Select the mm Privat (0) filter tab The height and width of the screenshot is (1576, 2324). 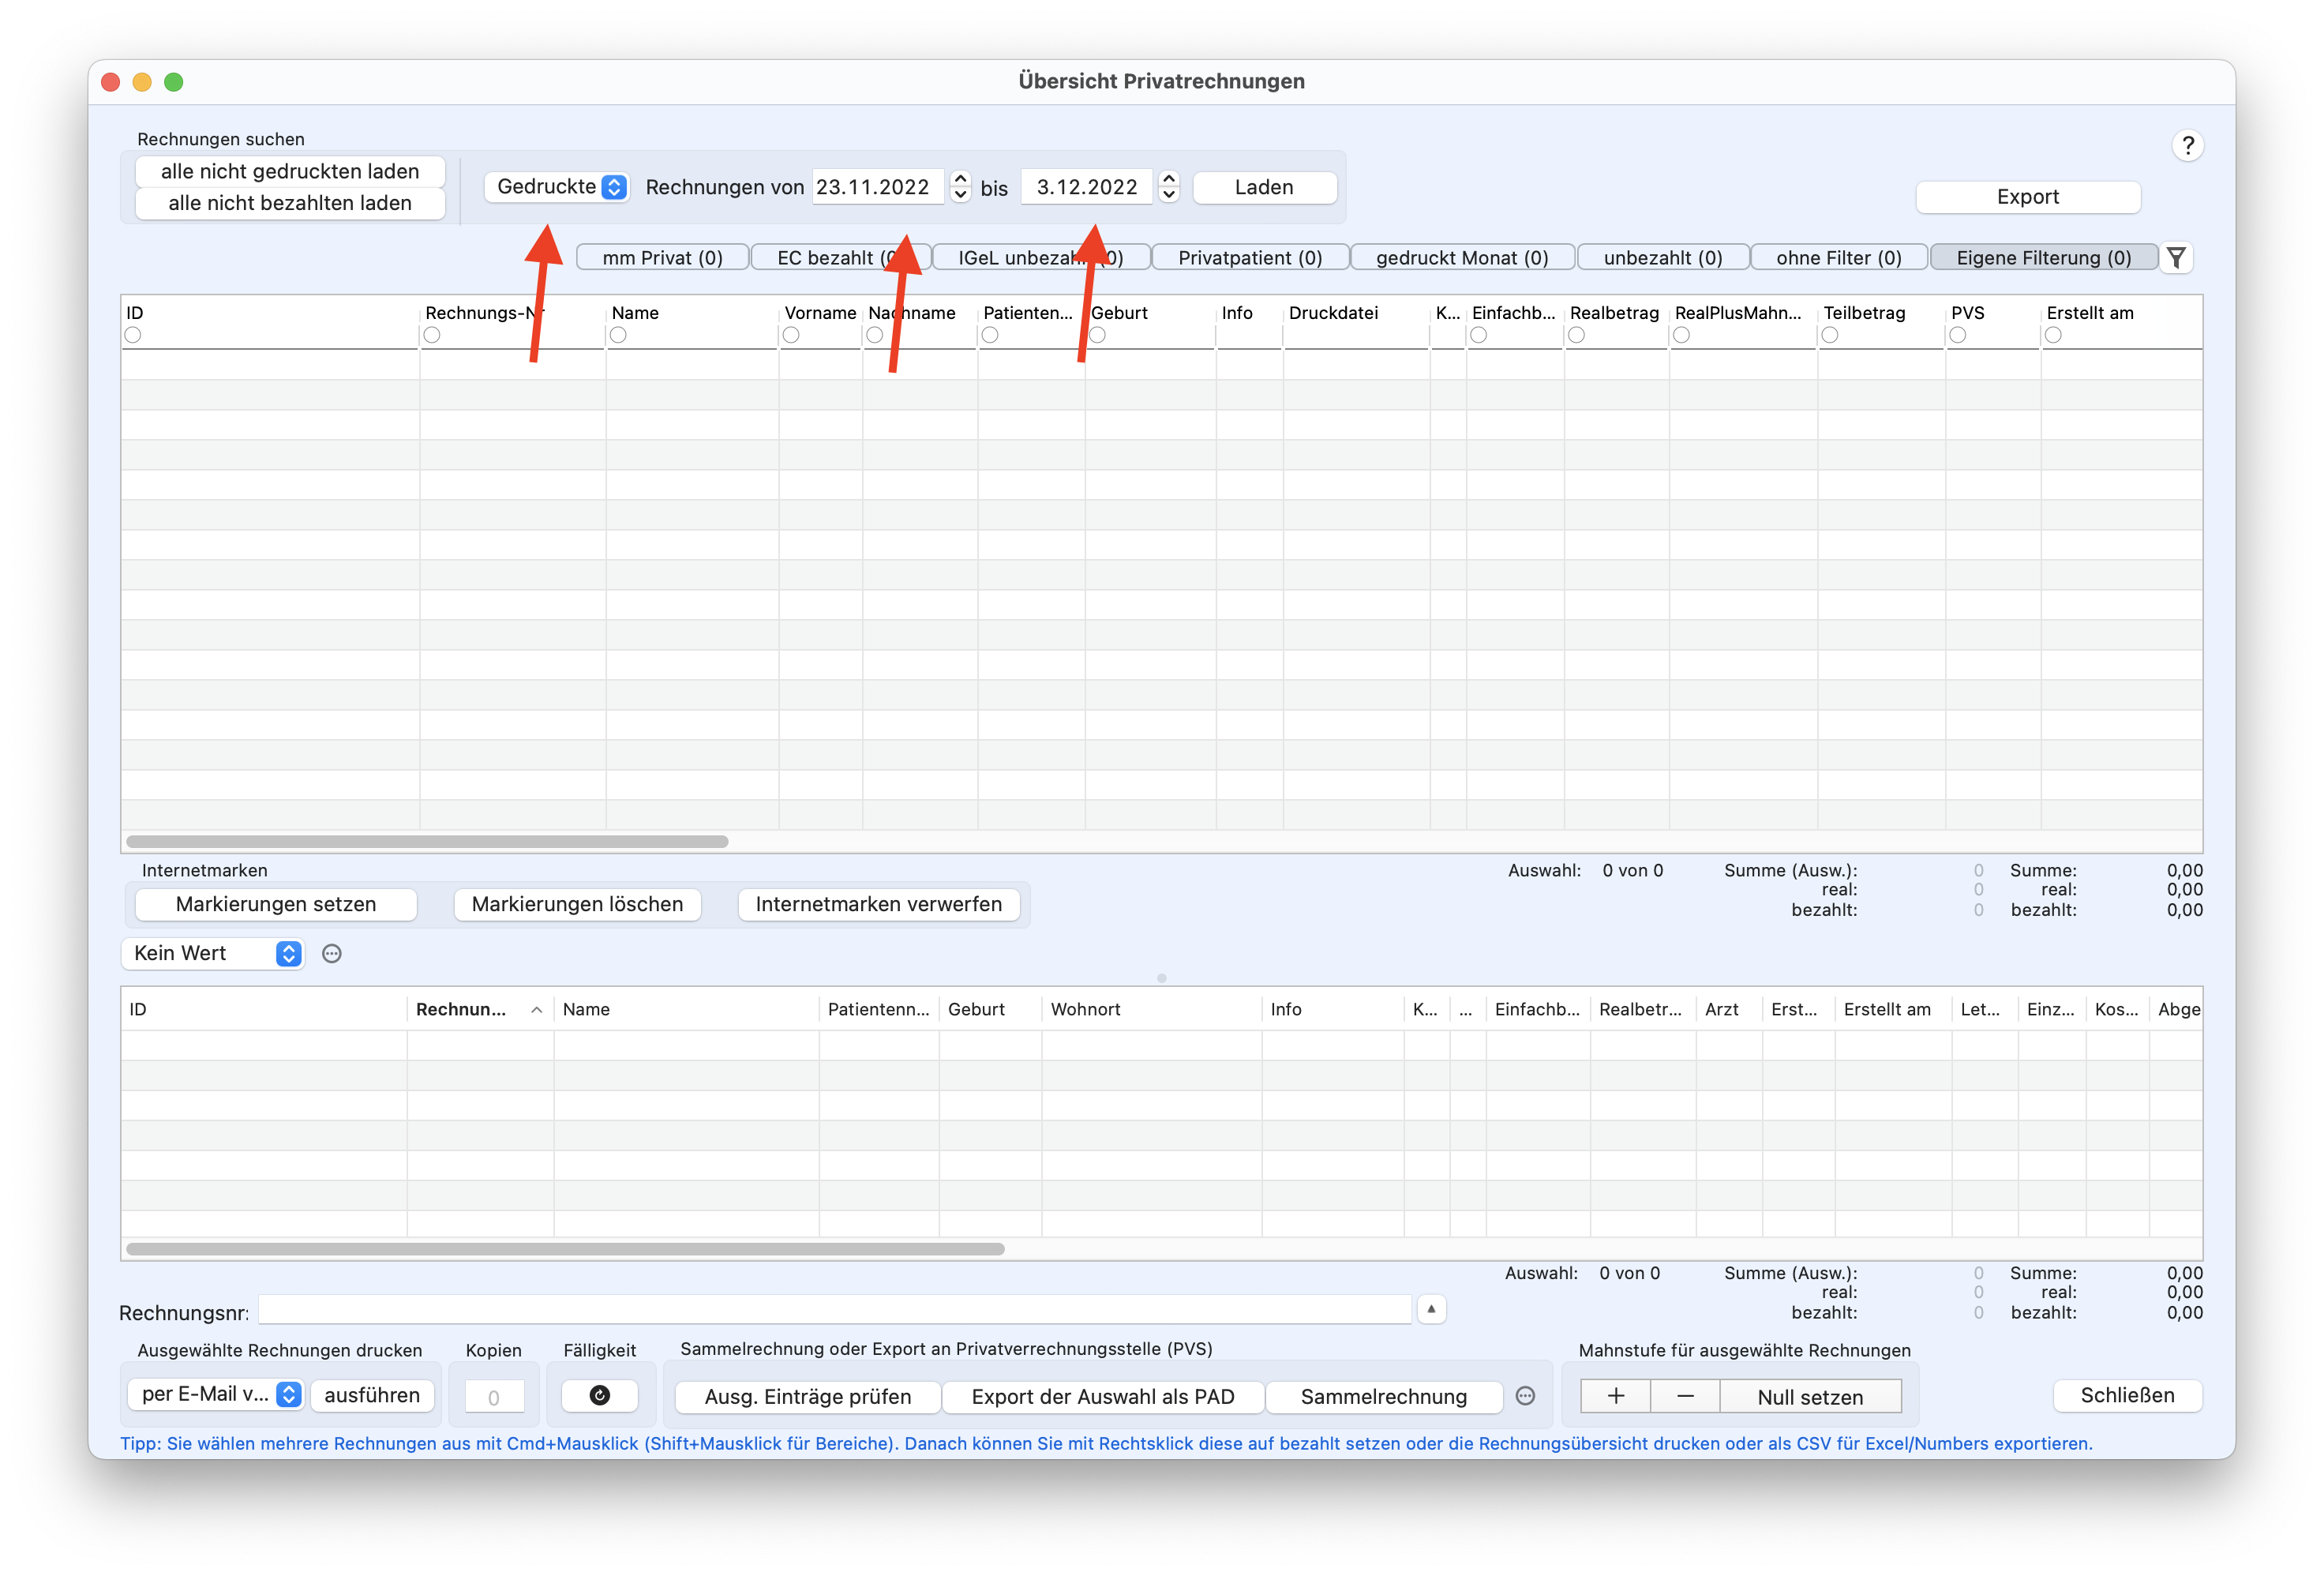pyautogui.click(x=663, y=258)
